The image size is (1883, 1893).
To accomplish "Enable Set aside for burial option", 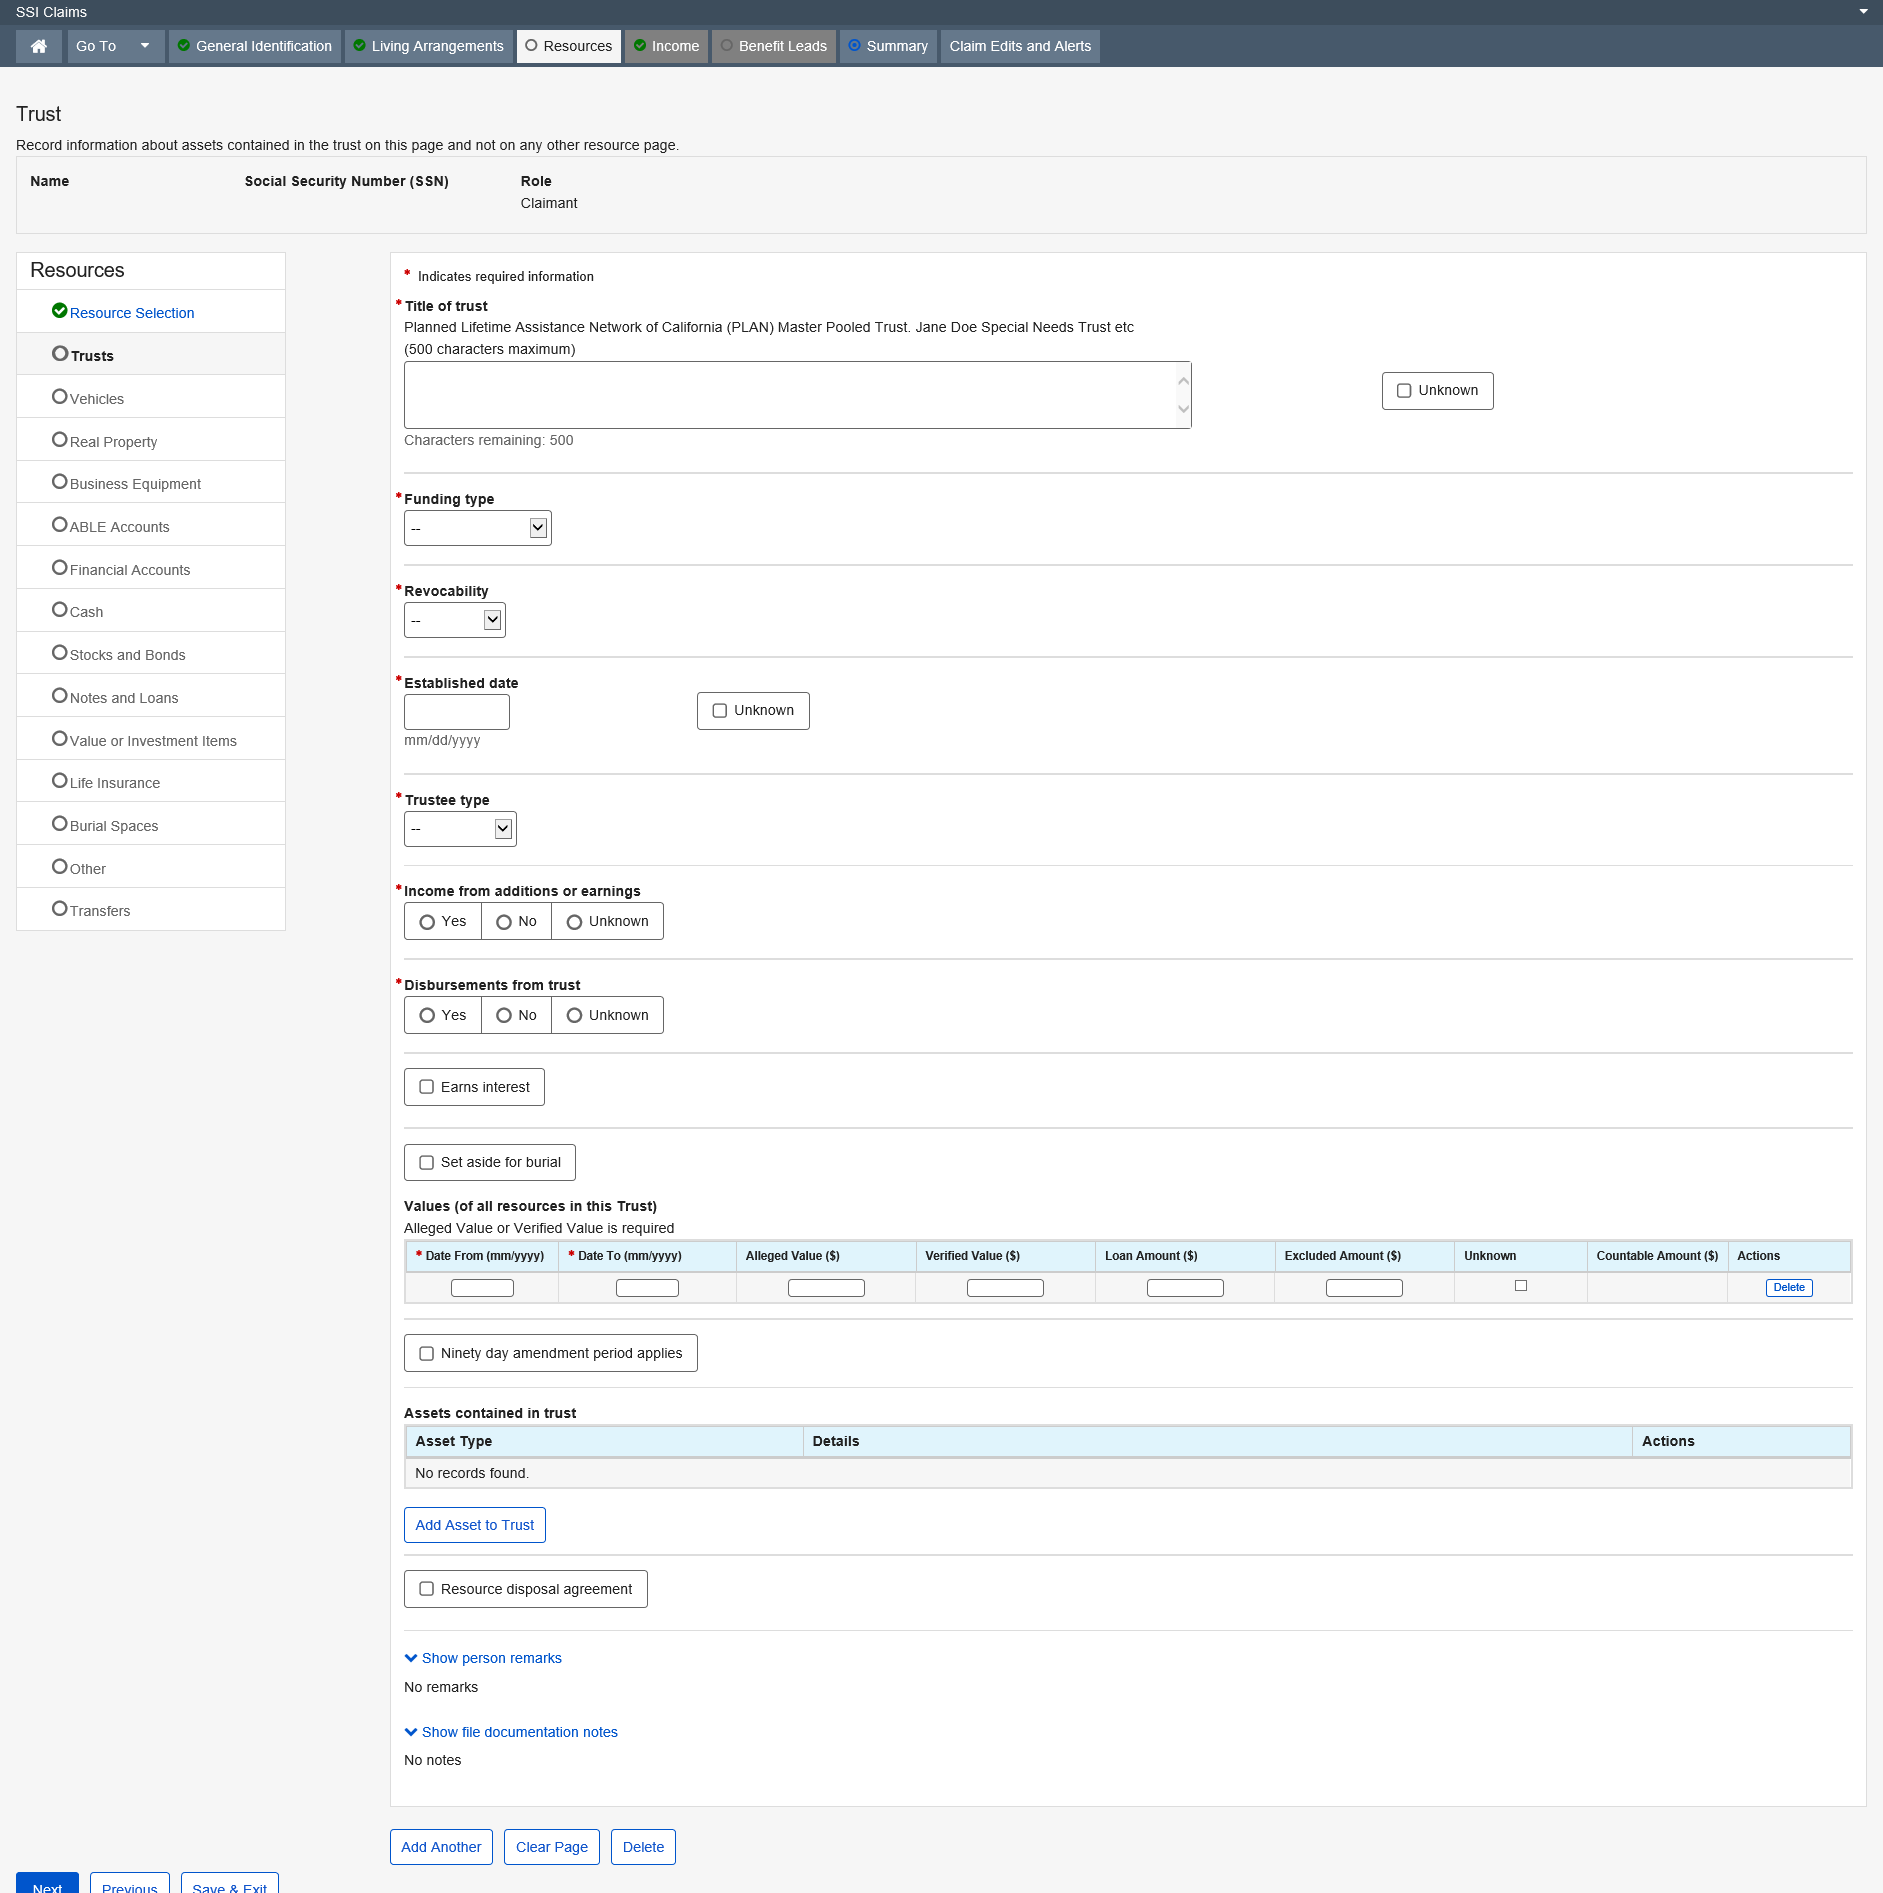I will click(427, 1162).
